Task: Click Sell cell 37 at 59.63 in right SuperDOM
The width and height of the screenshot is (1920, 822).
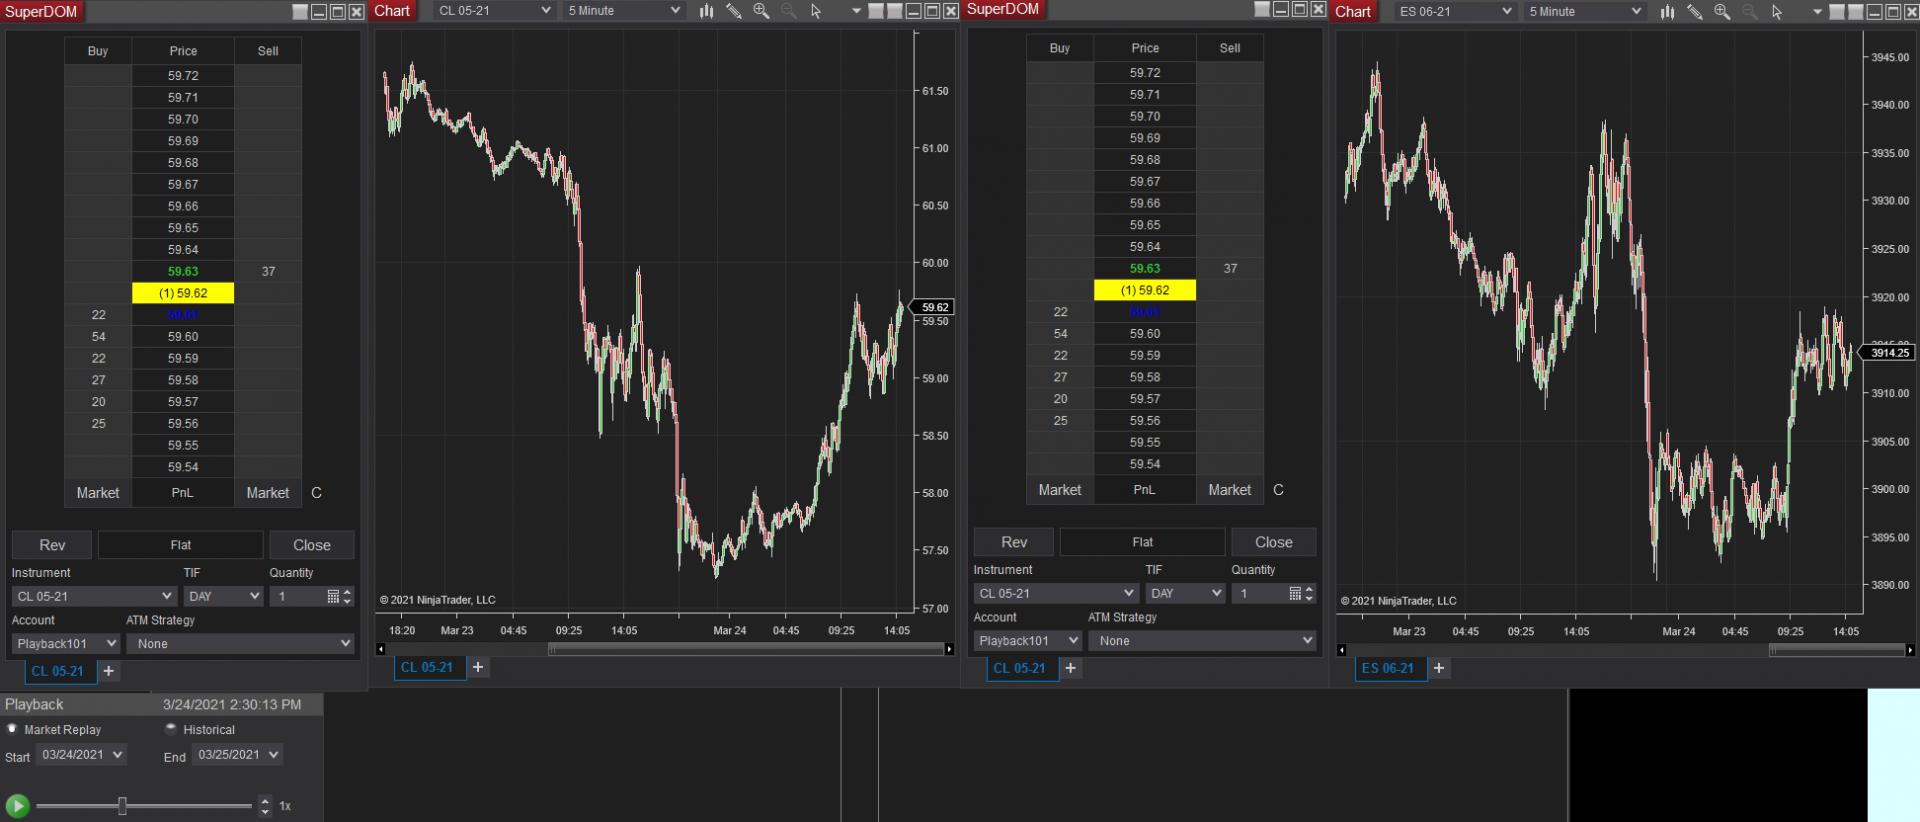Action: (1230, 269)
